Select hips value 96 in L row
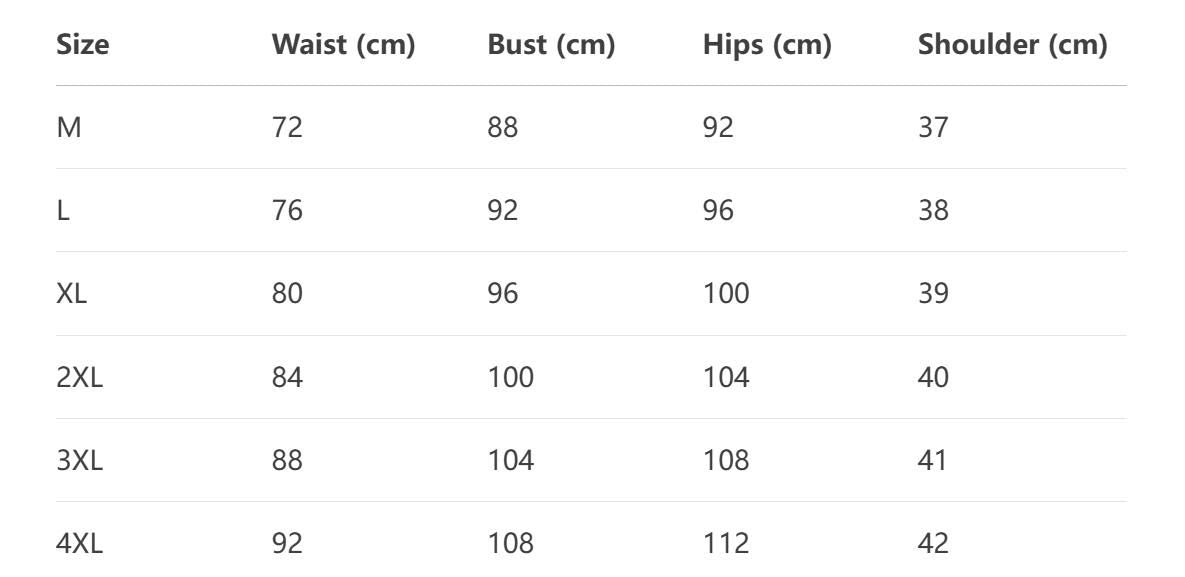The width and height of the screenshot is (1185, 577). (718, 210)
